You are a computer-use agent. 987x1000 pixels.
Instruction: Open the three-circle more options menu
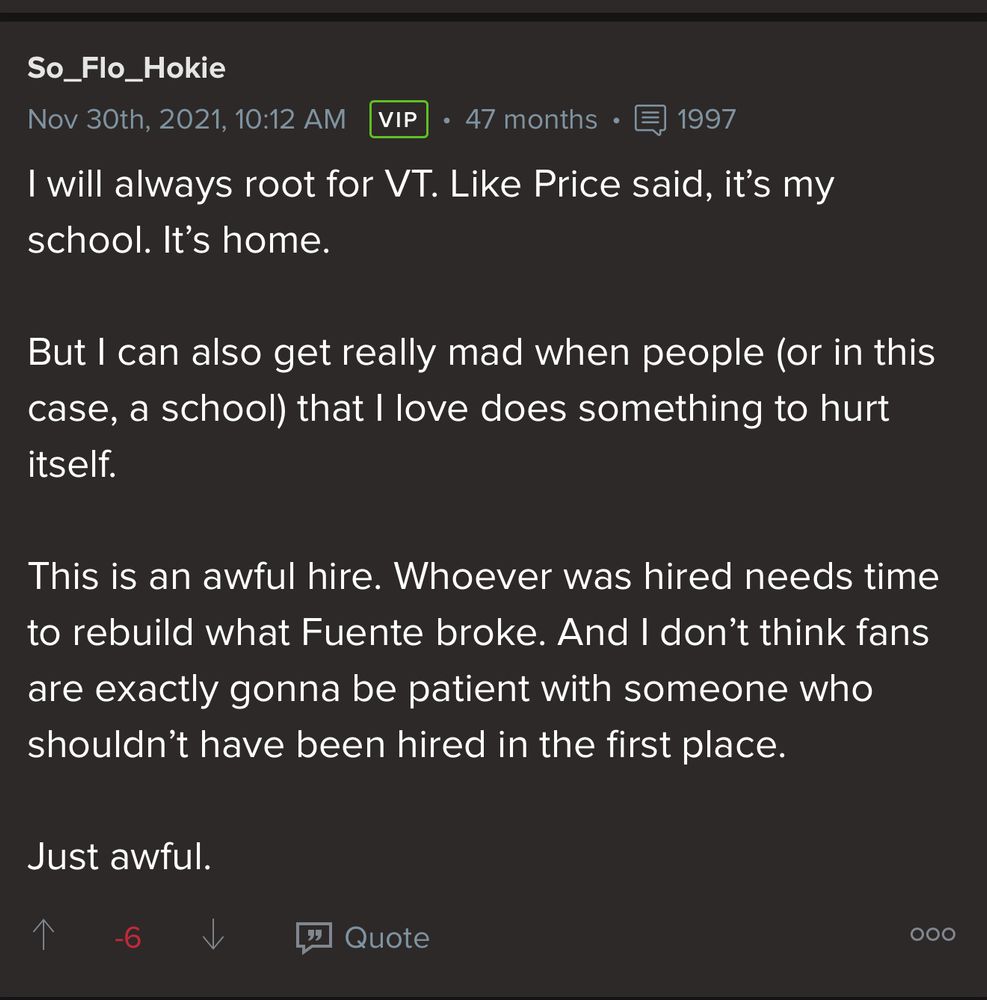[x=932, y=934]
